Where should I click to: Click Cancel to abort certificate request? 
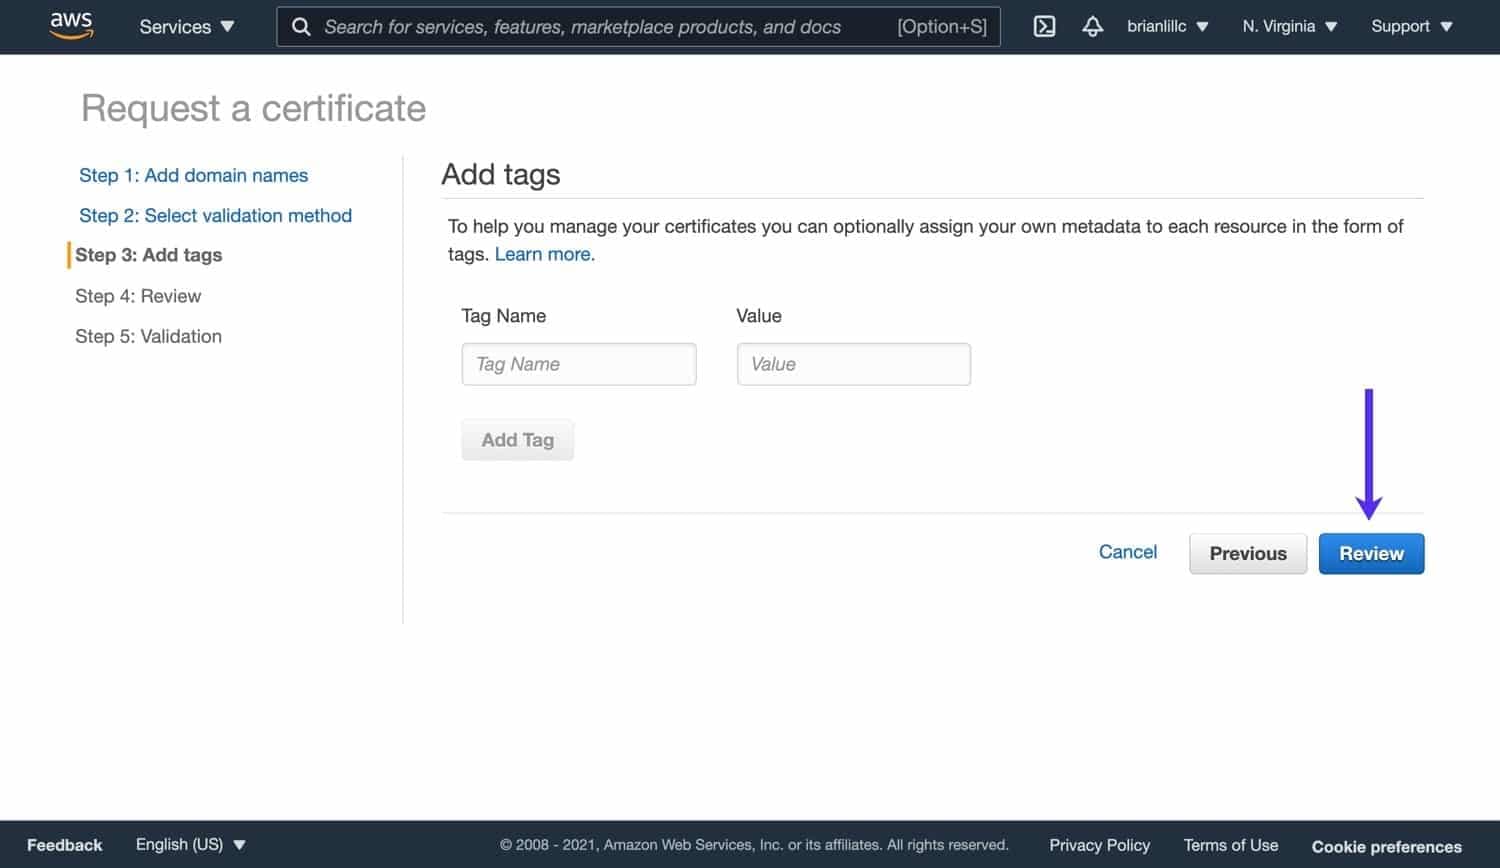[x=1127, y=552]
